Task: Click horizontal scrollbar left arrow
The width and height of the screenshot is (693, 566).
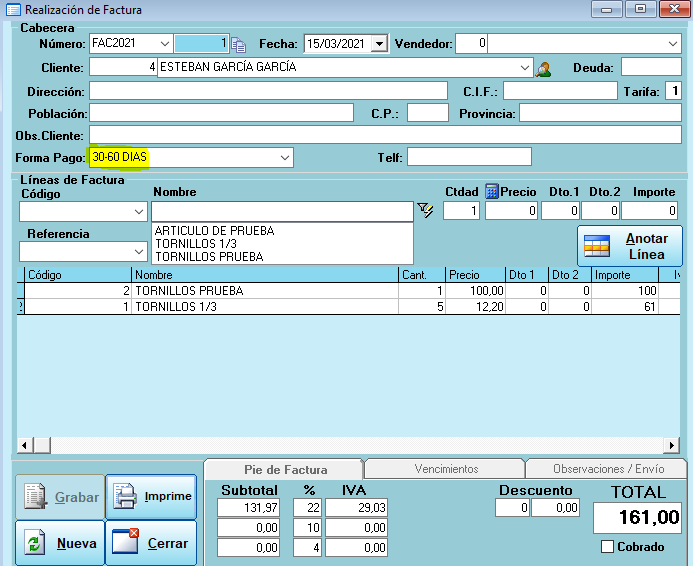Action: tap(25, 445)
